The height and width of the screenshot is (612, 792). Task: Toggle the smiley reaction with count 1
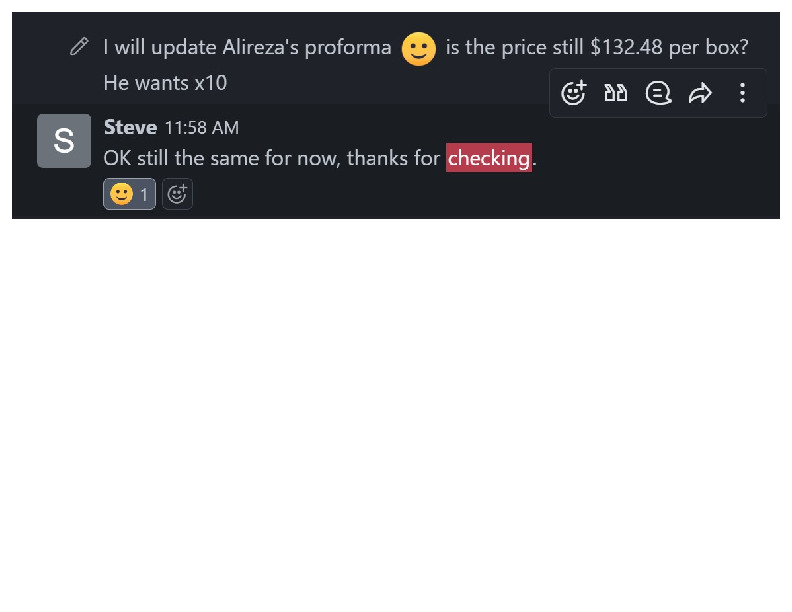pos(129,195)
